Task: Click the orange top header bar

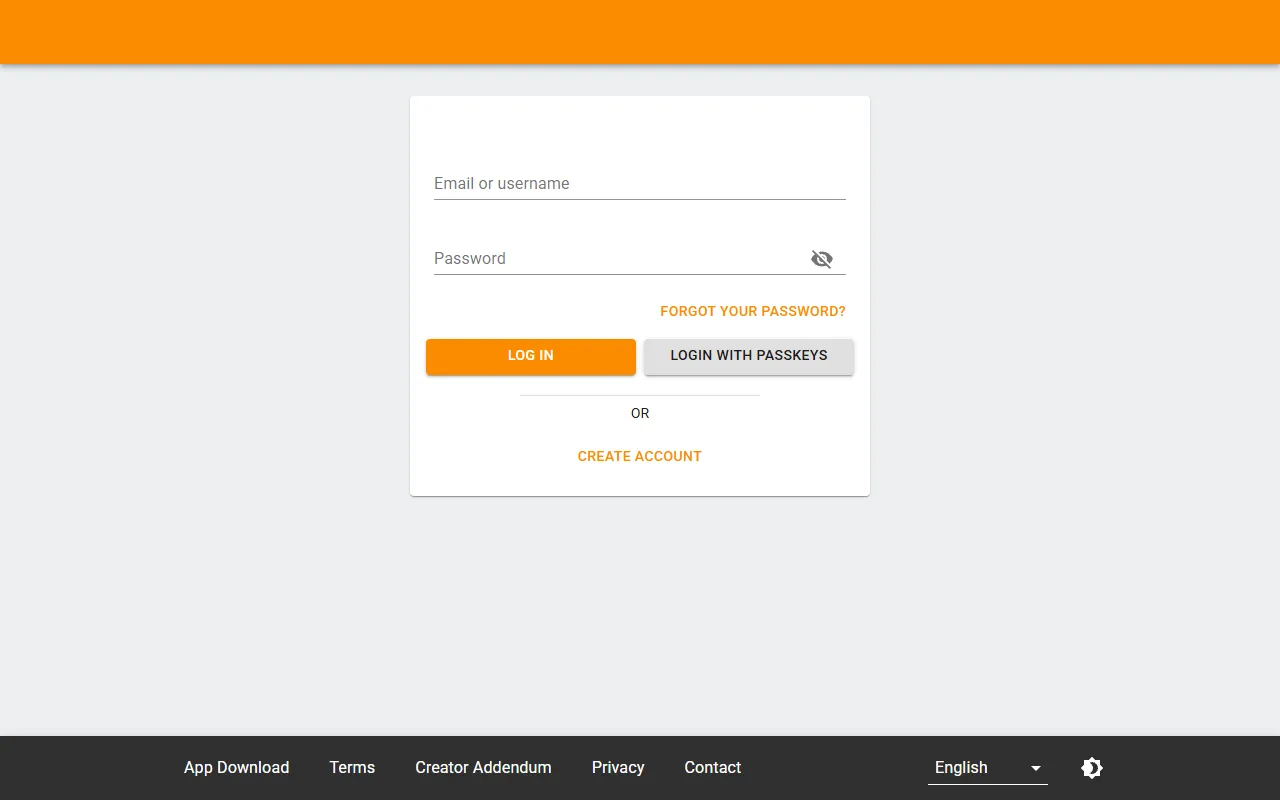Action: click(640, 32)
